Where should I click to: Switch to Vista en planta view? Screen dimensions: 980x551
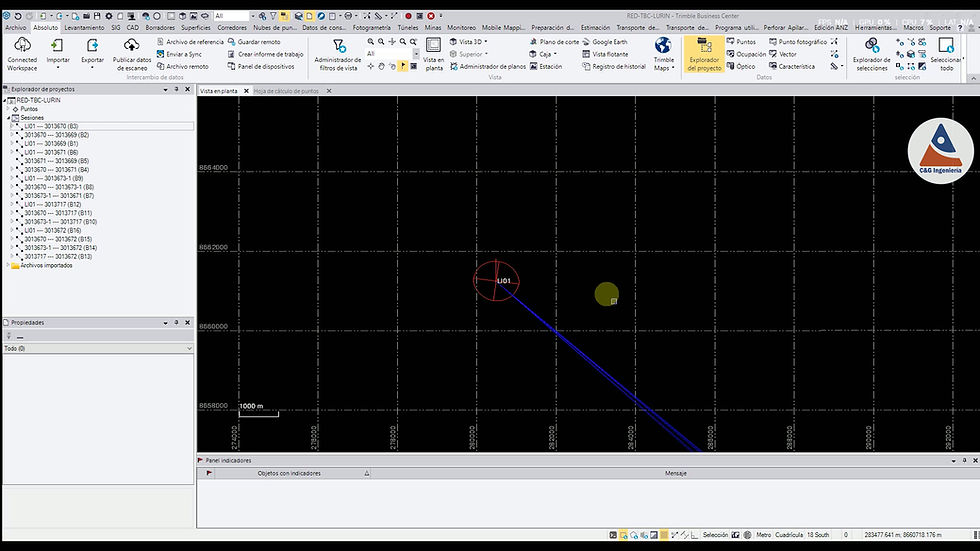point(433,54)
